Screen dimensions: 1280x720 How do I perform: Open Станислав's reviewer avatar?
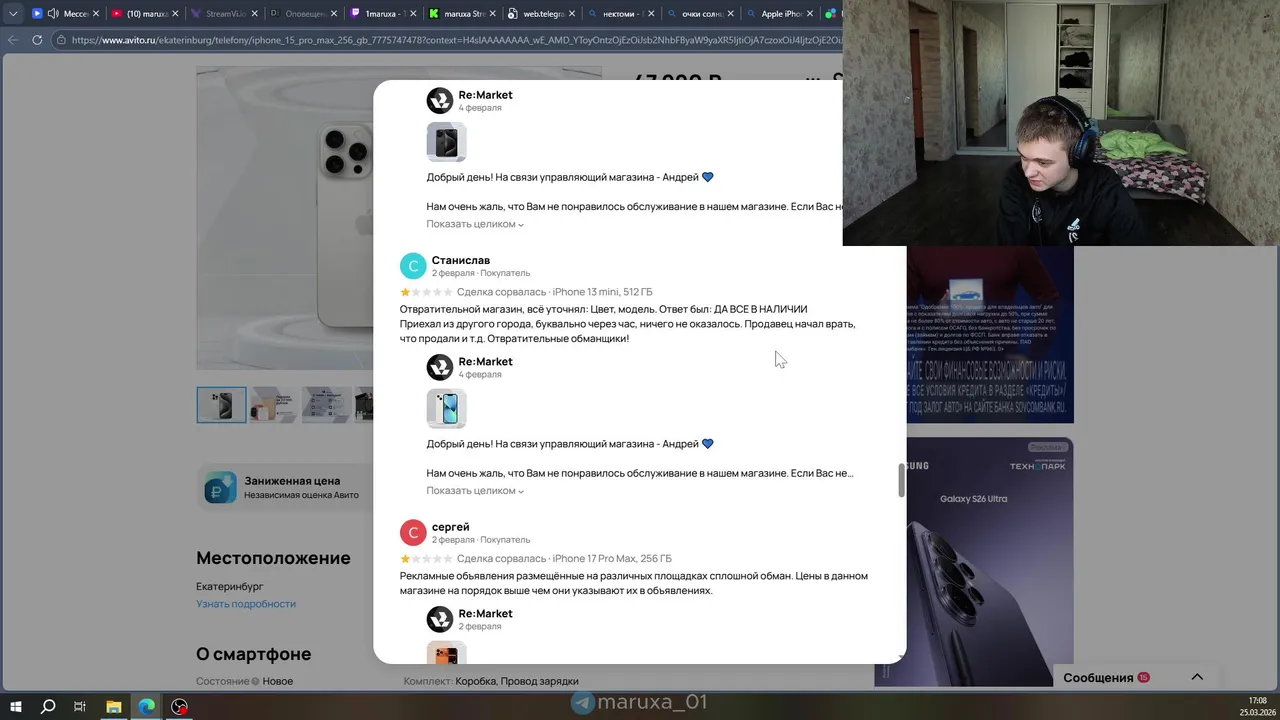pyautogui.click(x=413, y=266)
